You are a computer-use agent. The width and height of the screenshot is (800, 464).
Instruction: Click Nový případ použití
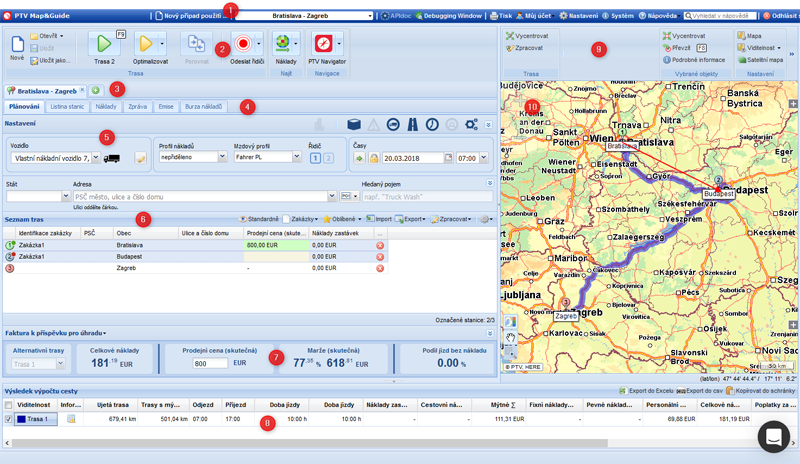tap(189, 16)
